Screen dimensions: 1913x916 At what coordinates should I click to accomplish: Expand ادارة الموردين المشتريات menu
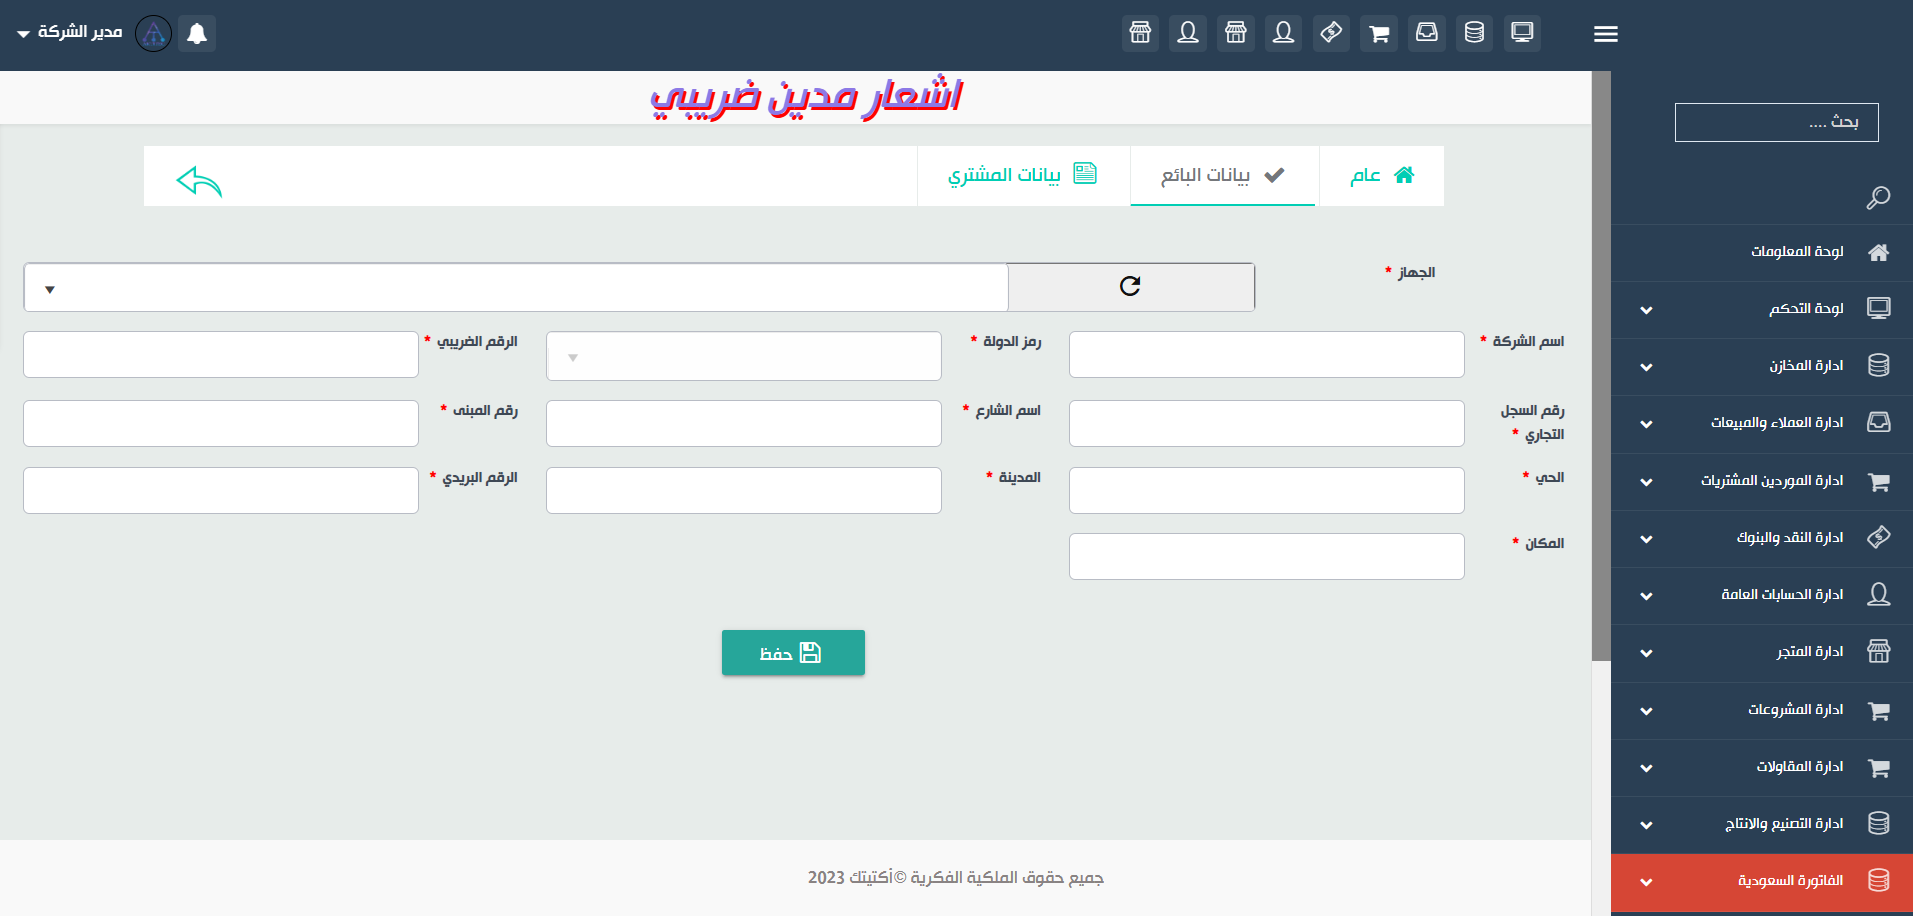click(x=1762, y=481)
